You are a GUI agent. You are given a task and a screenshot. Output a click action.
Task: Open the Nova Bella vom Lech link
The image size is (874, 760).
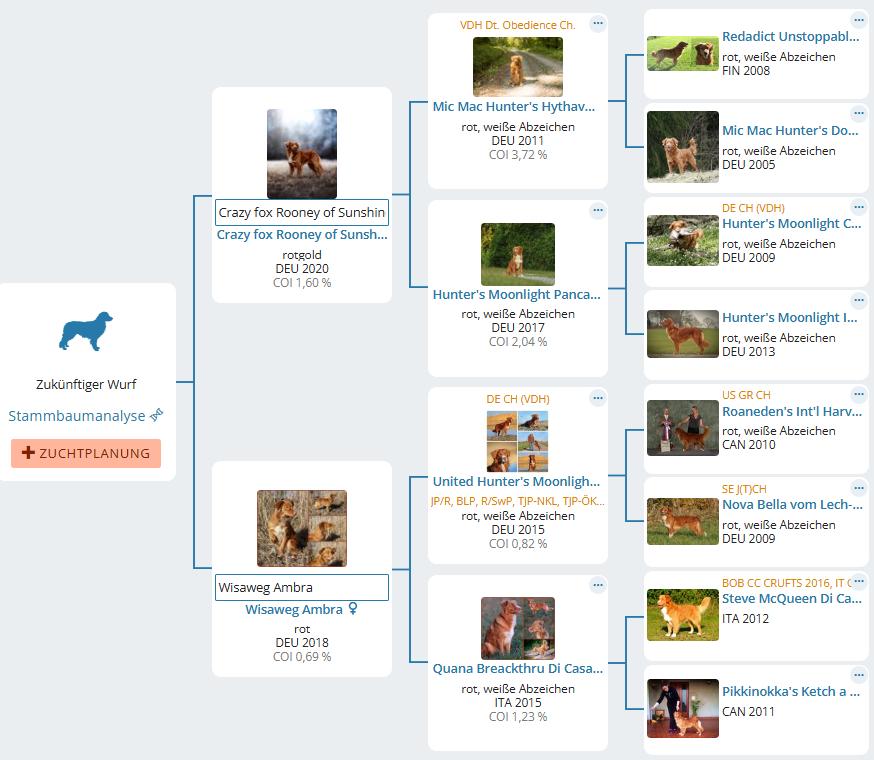pos(791,505)
